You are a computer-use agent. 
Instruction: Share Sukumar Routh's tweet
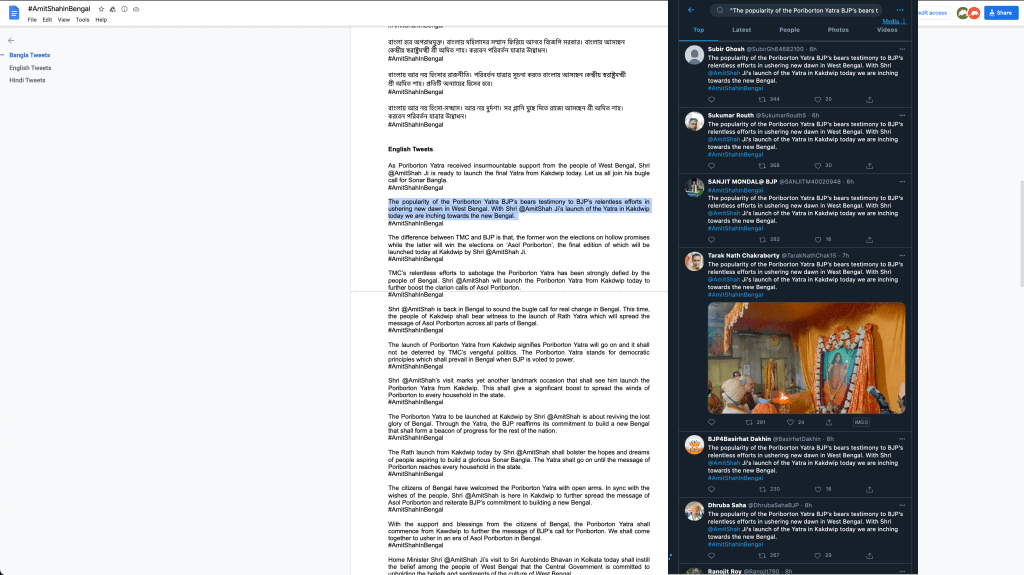(x=869, y=165)
